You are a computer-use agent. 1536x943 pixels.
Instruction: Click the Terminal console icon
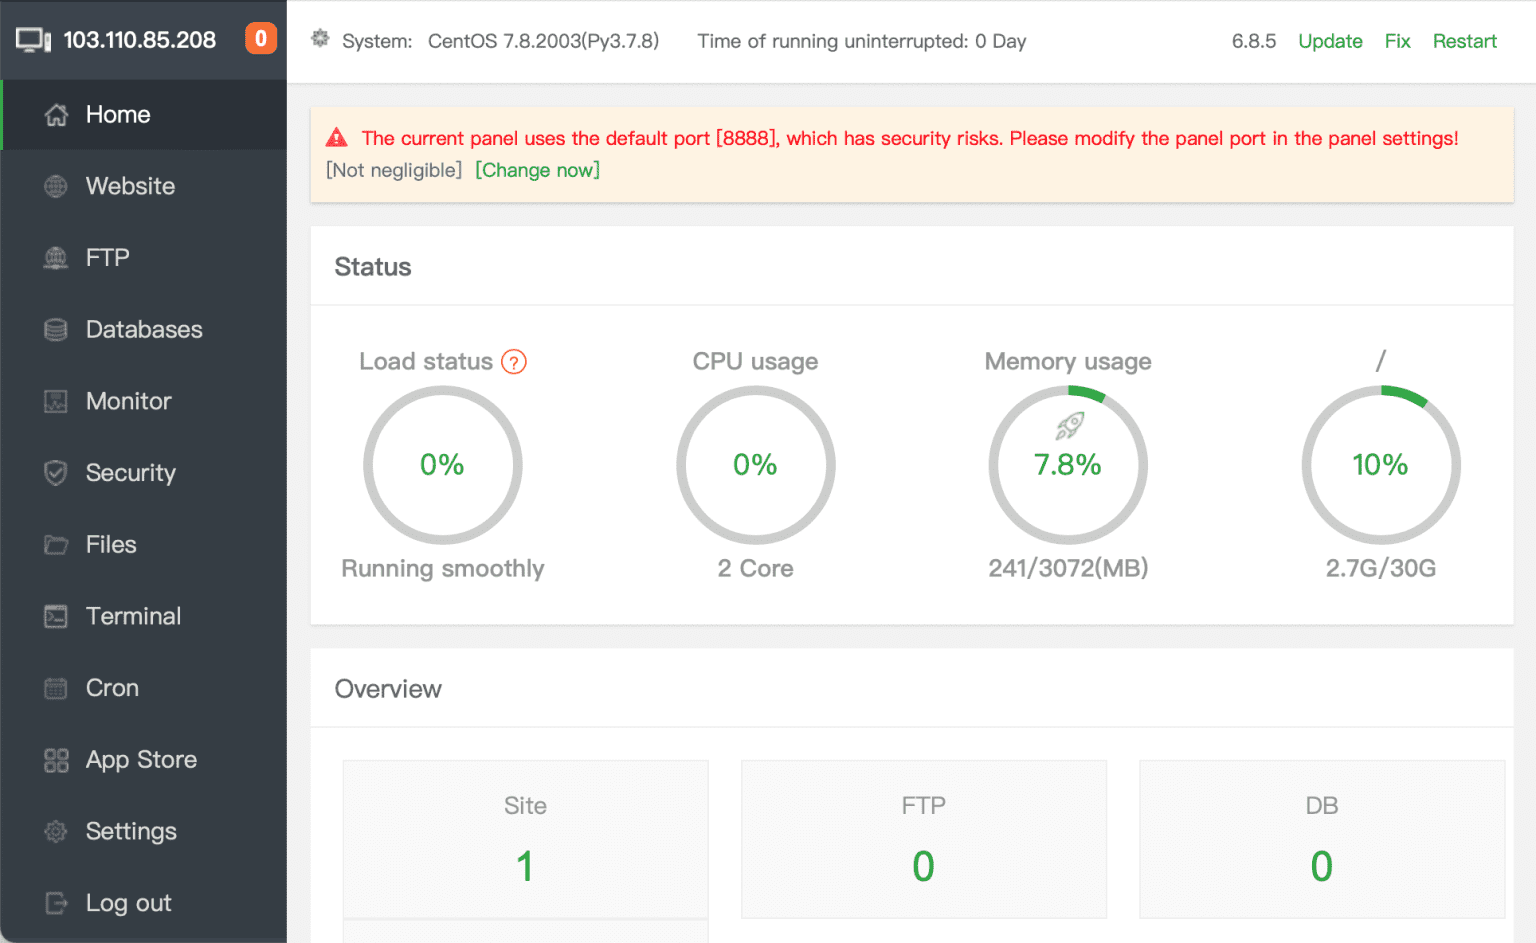coord(56,617)
